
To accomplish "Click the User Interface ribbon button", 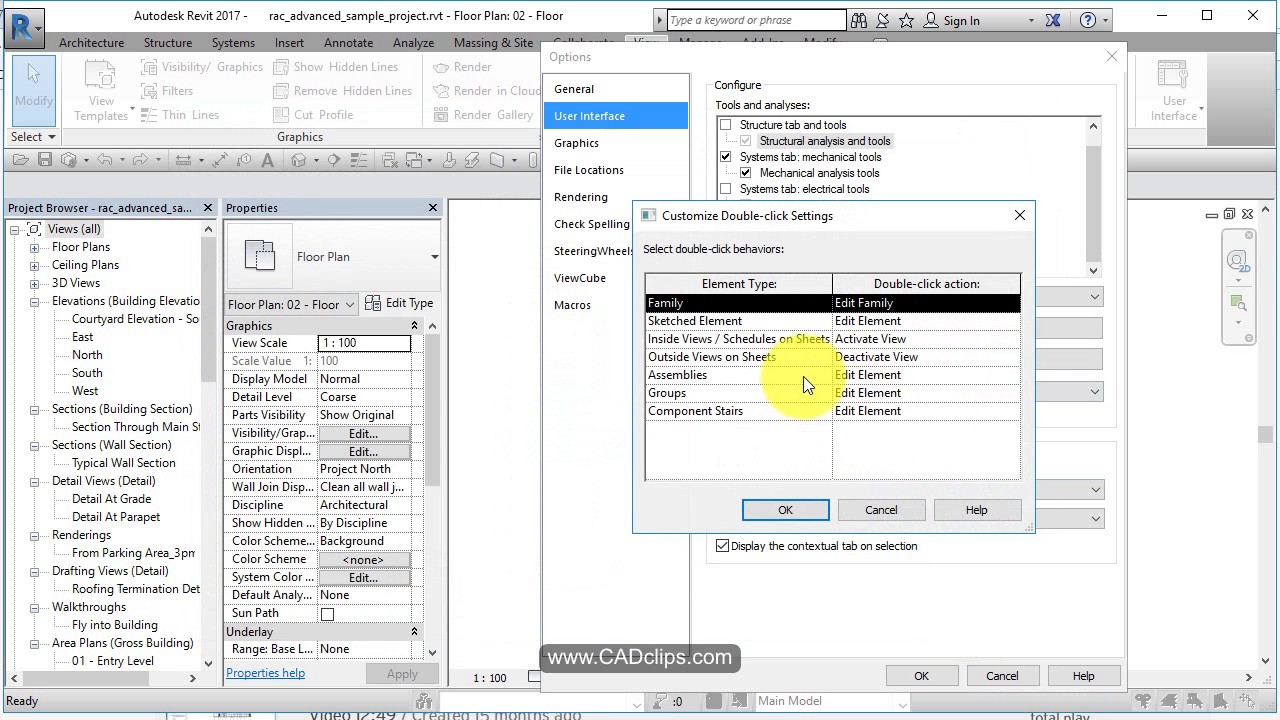I will (x=1174, y=90).
